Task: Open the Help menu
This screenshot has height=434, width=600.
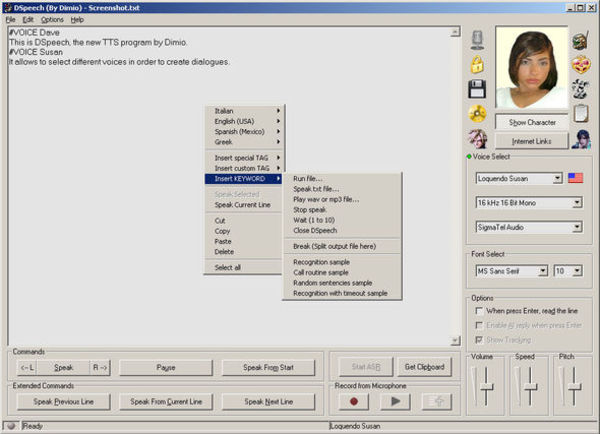Action: 77,20
